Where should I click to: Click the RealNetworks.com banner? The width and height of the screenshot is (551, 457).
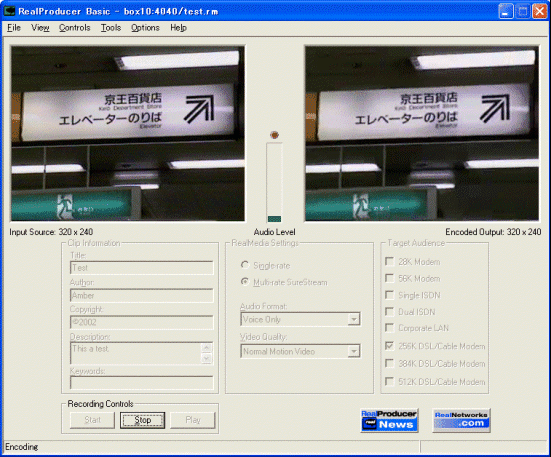click(x=461, y=420)
